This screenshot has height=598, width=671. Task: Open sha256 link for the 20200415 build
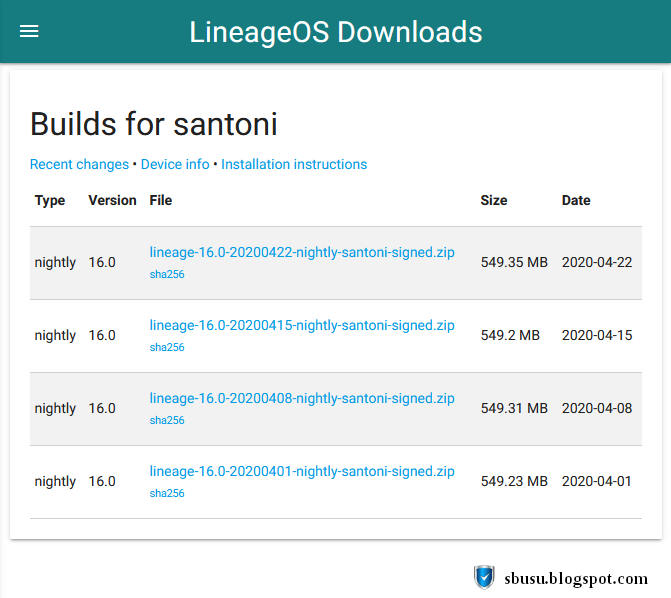point(167,347)
